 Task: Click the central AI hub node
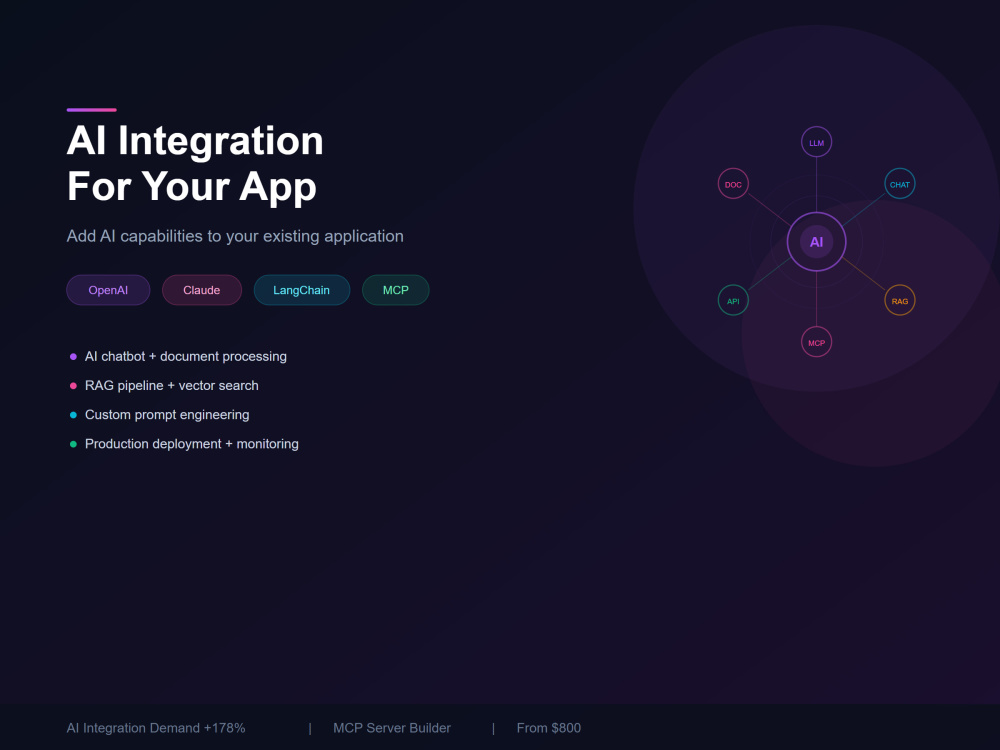(816, 242)
